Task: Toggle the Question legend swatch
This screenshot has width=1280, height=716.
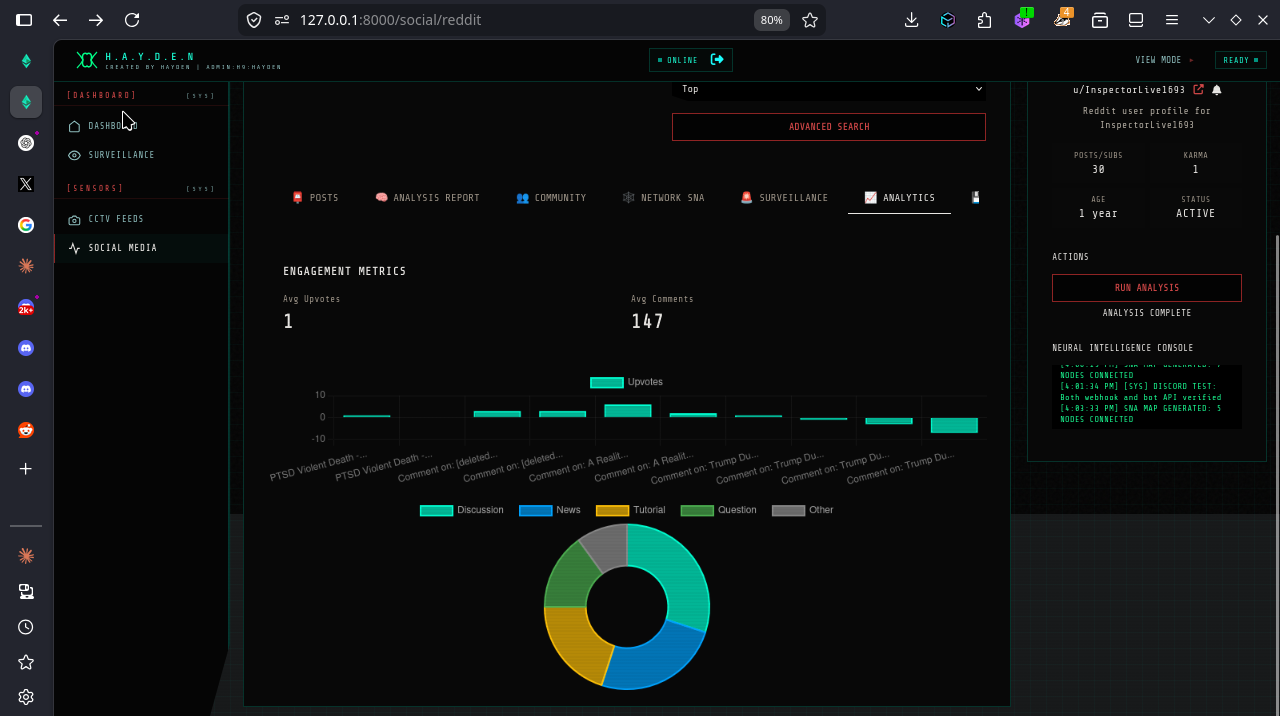Action: point(697,510)
